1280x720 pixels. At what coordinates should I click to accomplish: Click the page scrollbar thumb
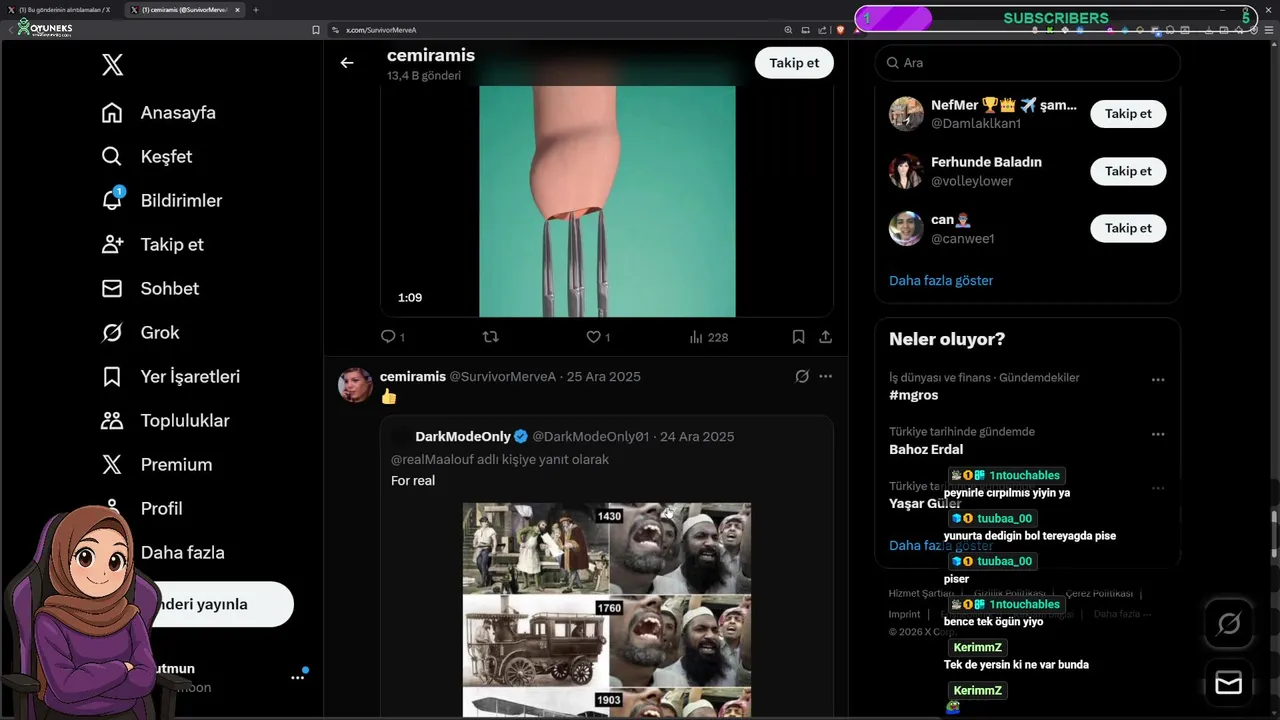click(x=1274, y=533)
